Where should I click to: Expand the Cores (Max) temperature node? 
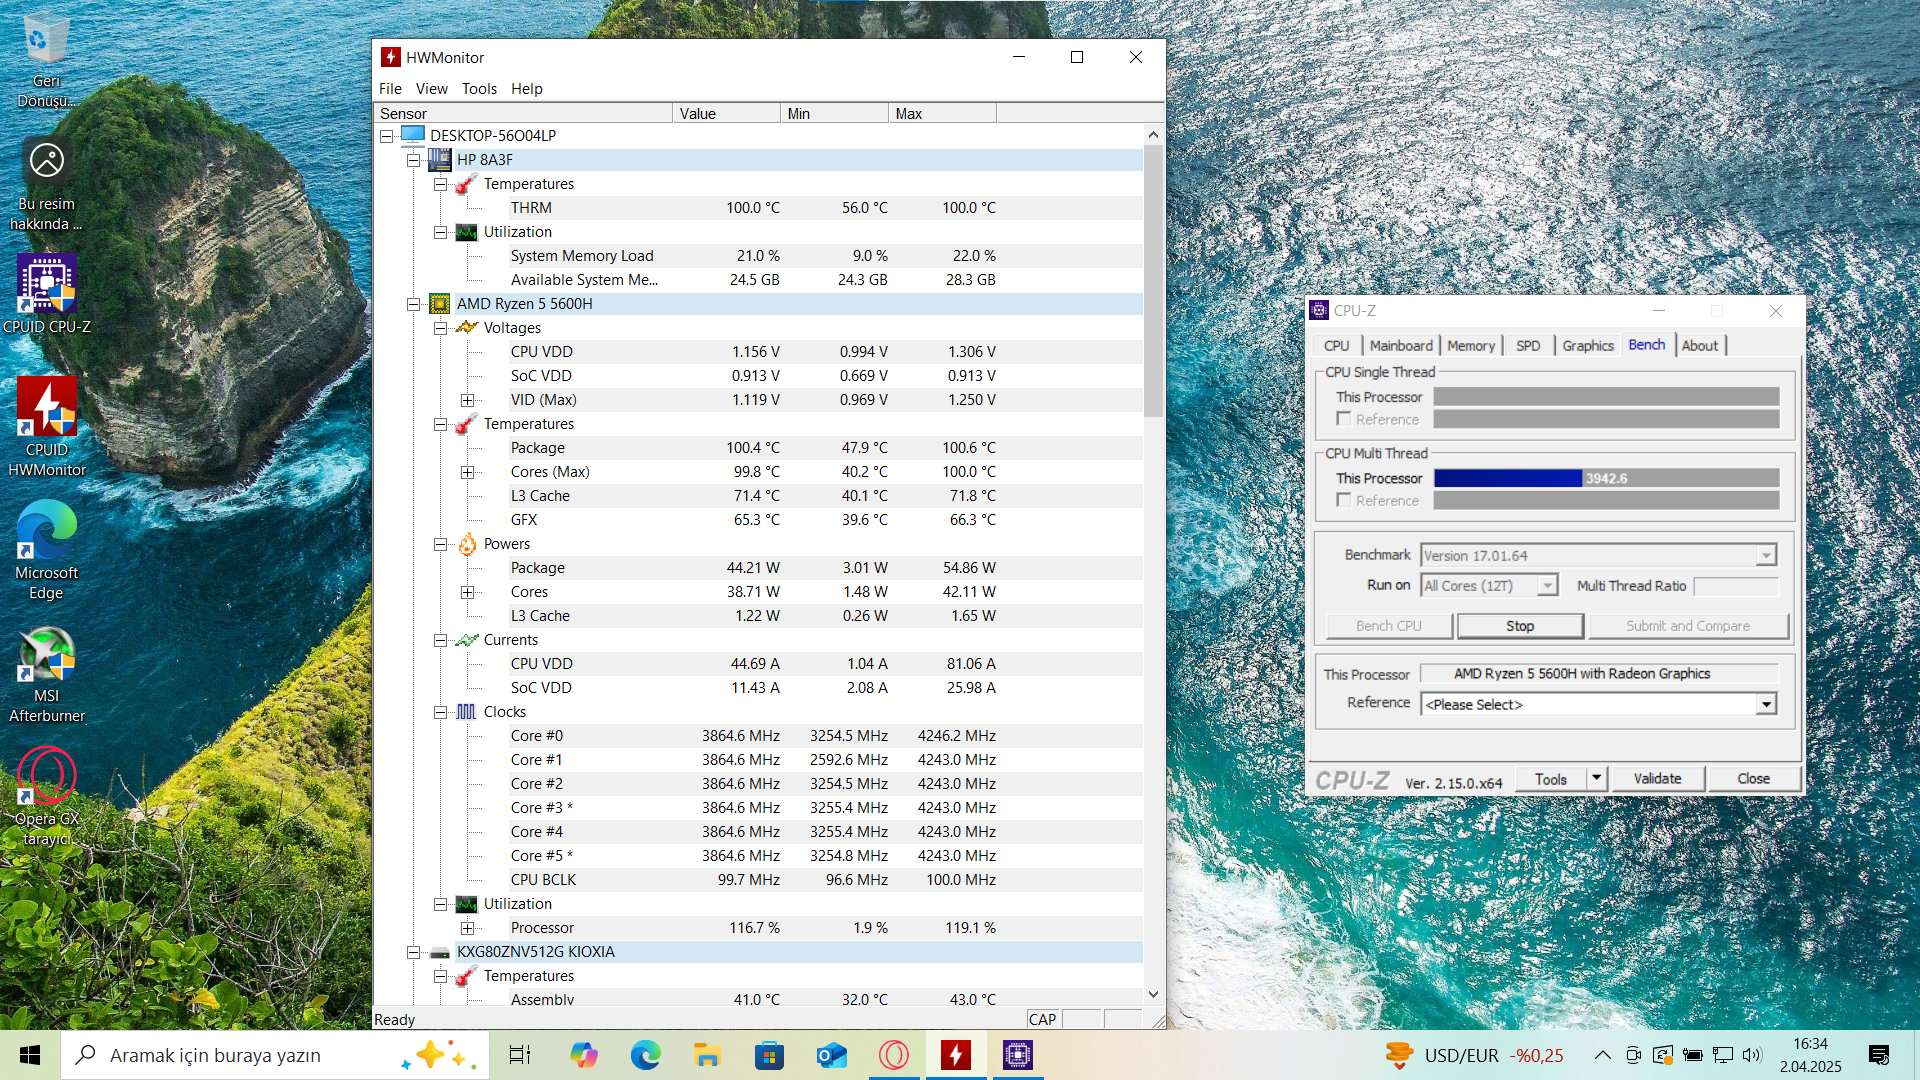(467, 472)
